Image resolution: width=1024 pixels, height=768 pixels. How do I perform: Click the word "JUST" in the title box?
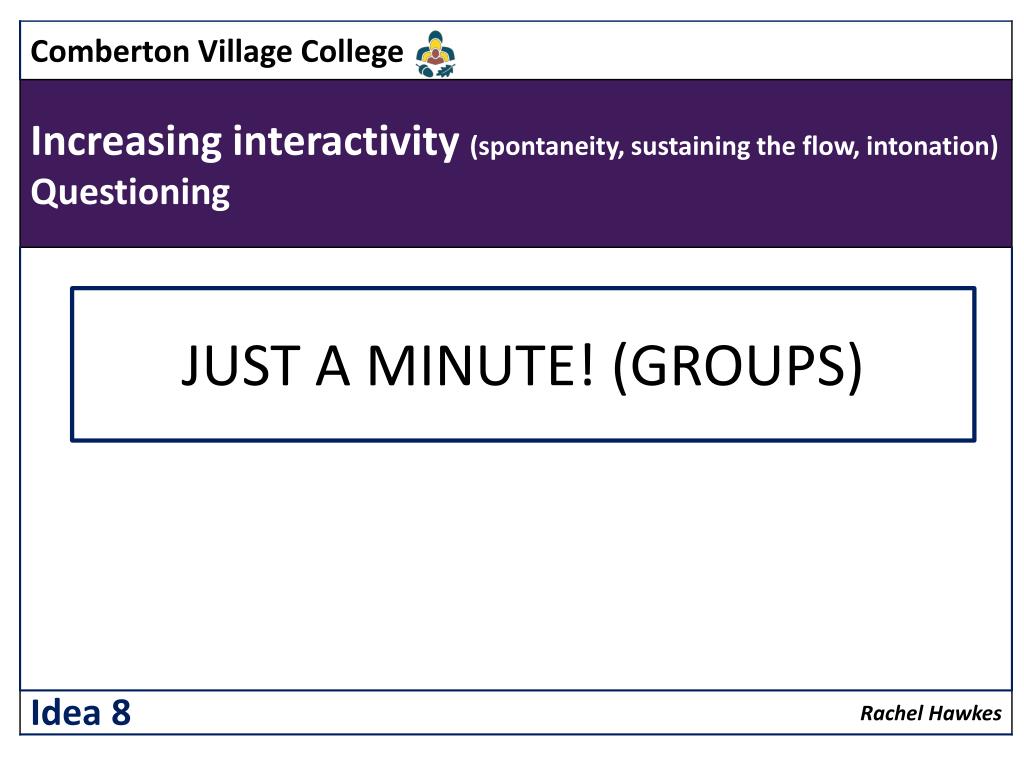tap(241, 365)
